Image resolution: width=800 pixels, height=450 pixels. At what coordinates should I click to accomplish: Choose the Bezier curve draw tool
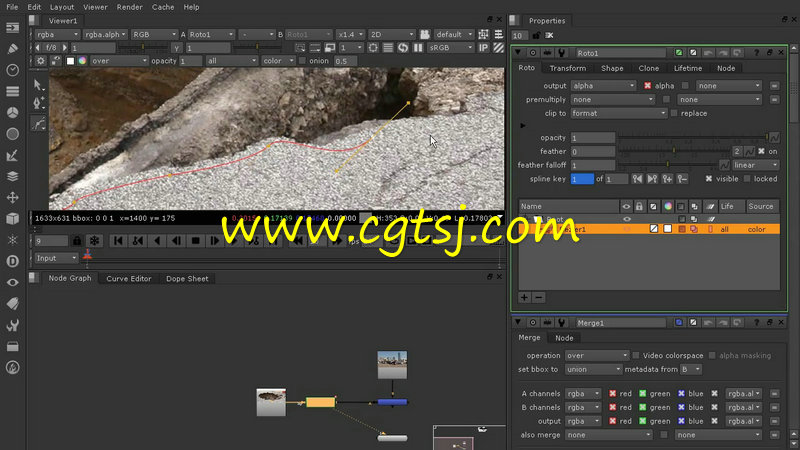tap(38, 123)
